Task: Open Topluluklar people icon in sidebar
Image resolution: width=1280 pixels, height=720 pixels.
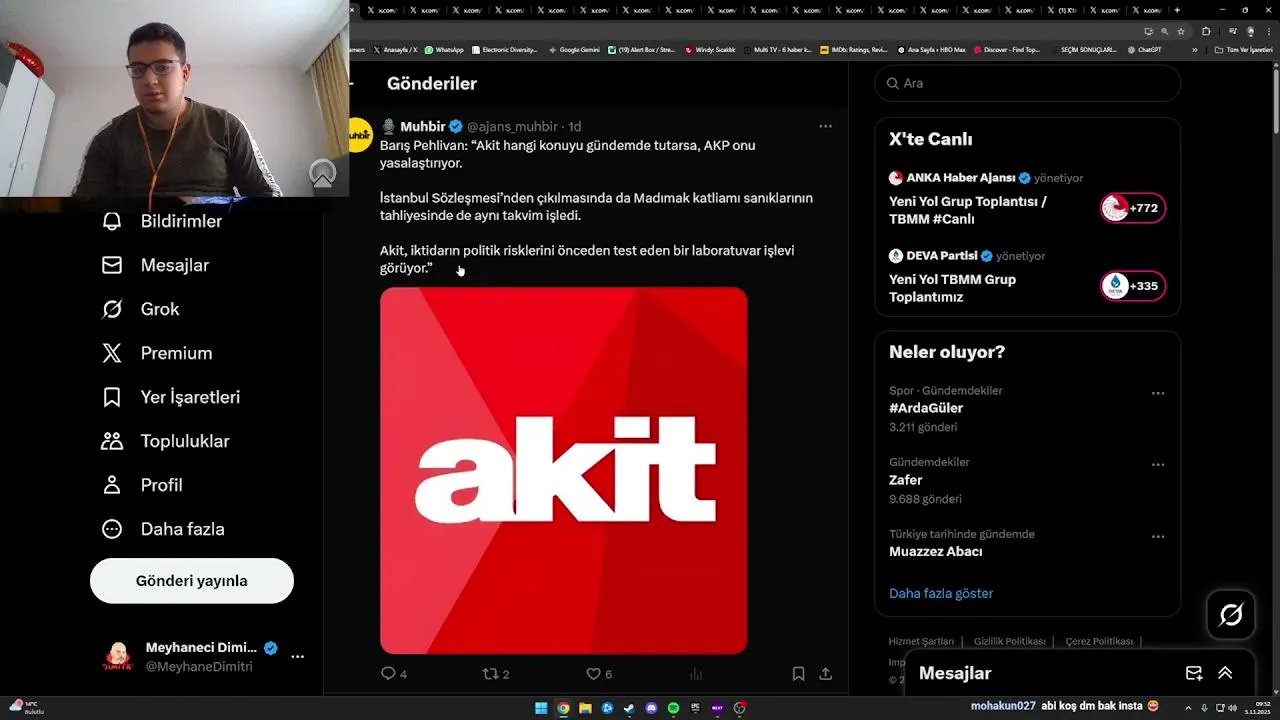Action: (x=112, y=441)
